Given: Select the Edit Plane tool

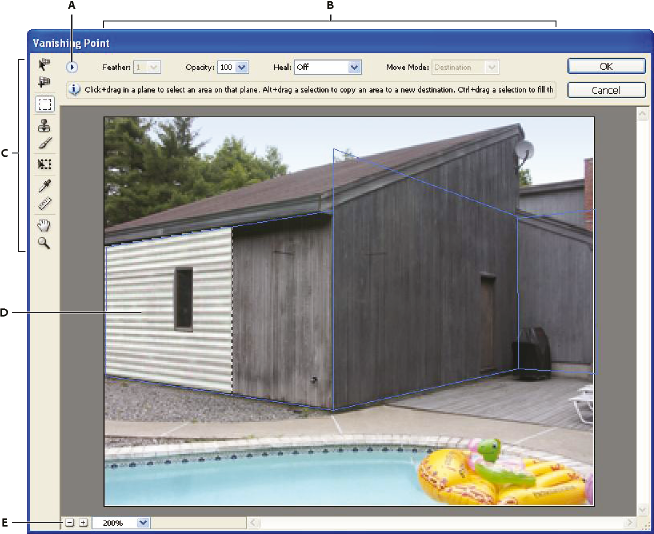Looking at the screenshot, I should pos(44,65).
